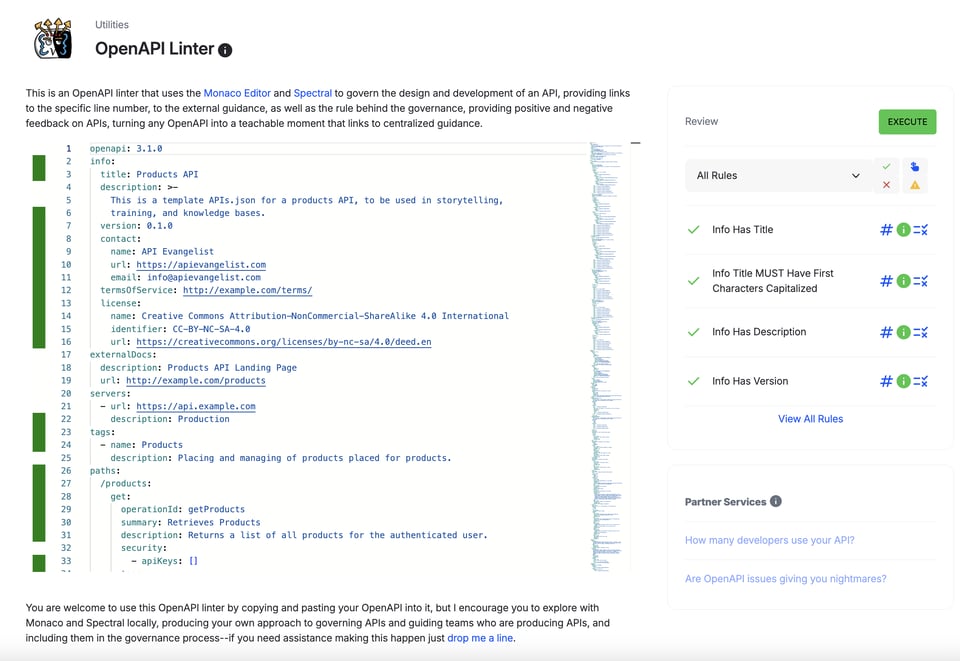Open the Utilities breadcrumb
Screen dimensions: 960x661
(112, 24)
